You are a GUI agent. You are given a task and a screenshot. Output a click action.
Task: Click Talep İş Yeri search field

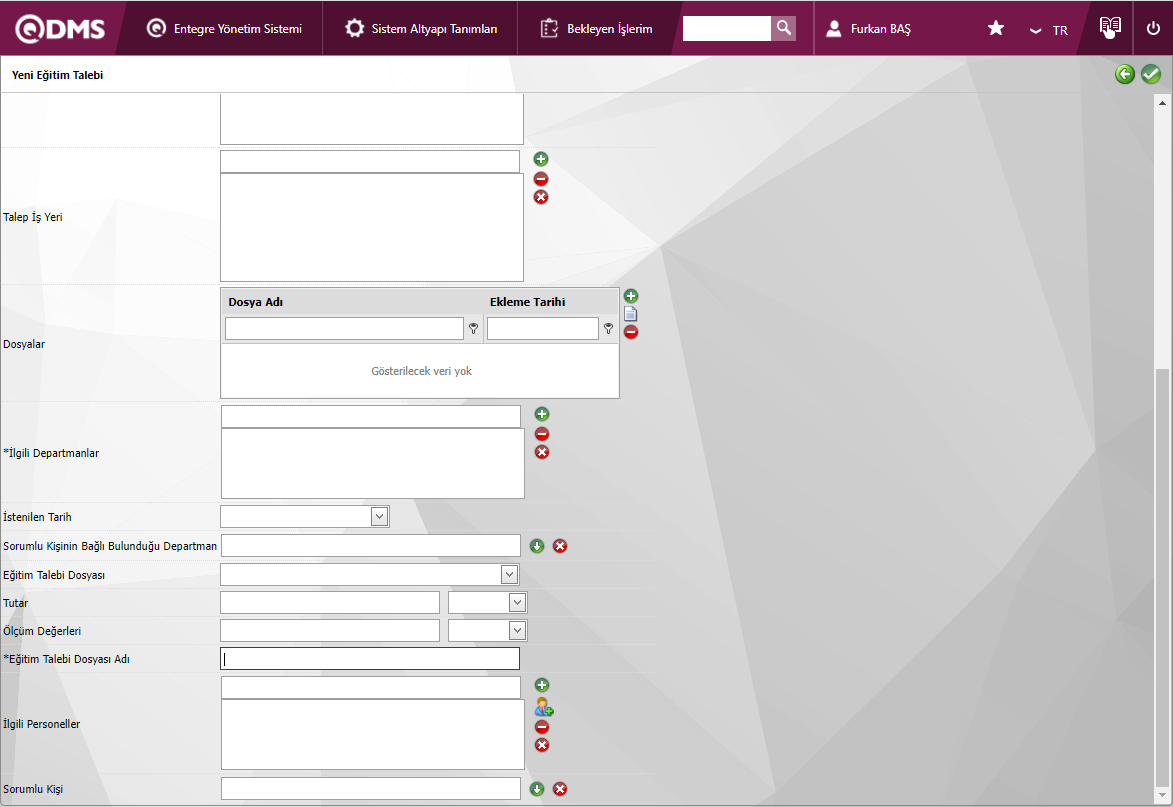pos(370,161)
